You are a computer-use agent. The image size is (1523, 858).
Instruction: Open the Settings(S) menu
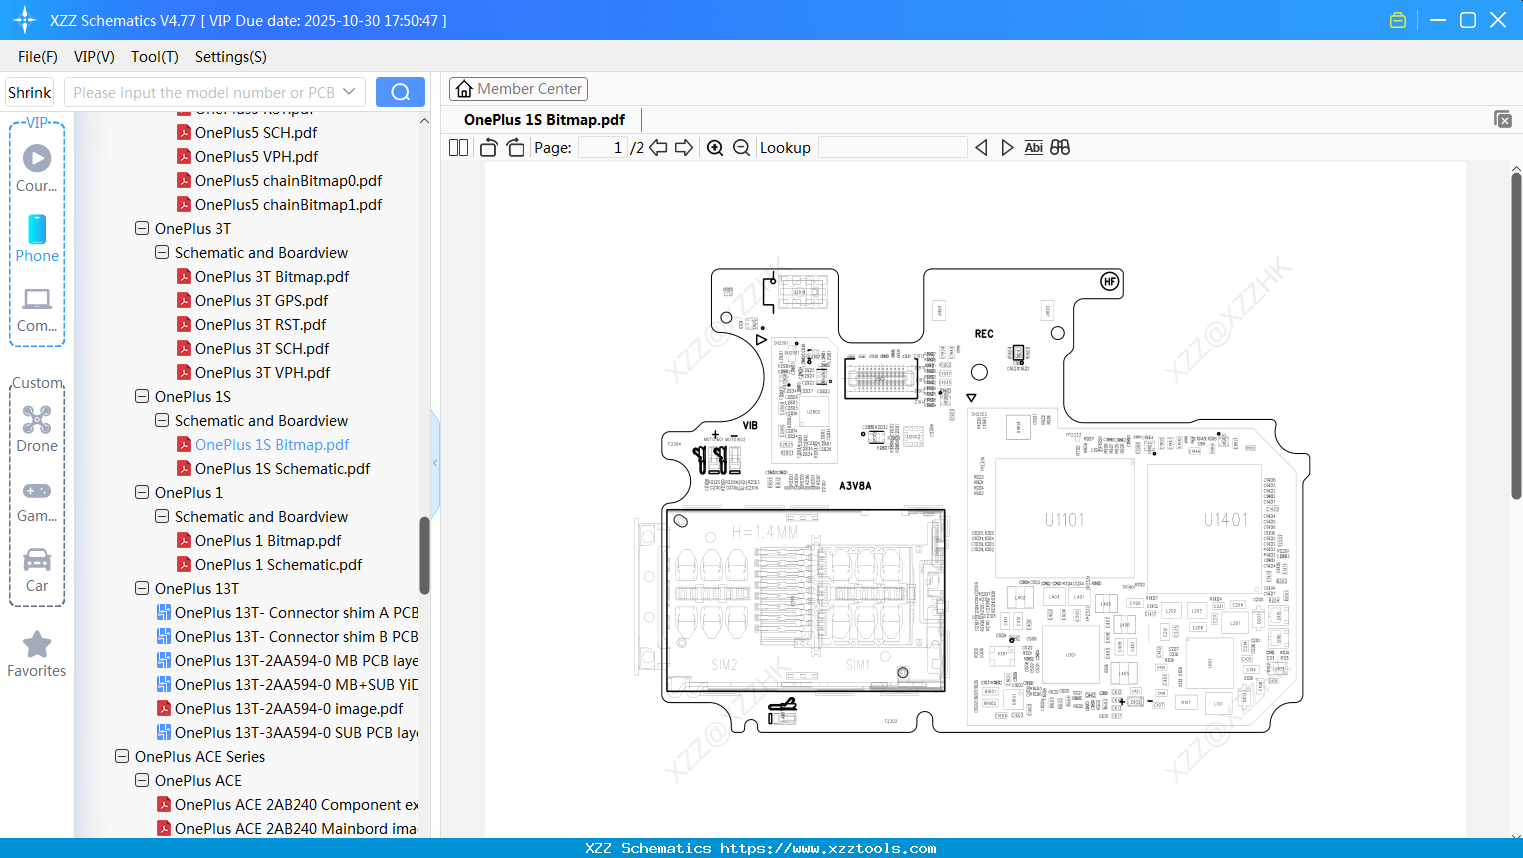click(231, 57)
